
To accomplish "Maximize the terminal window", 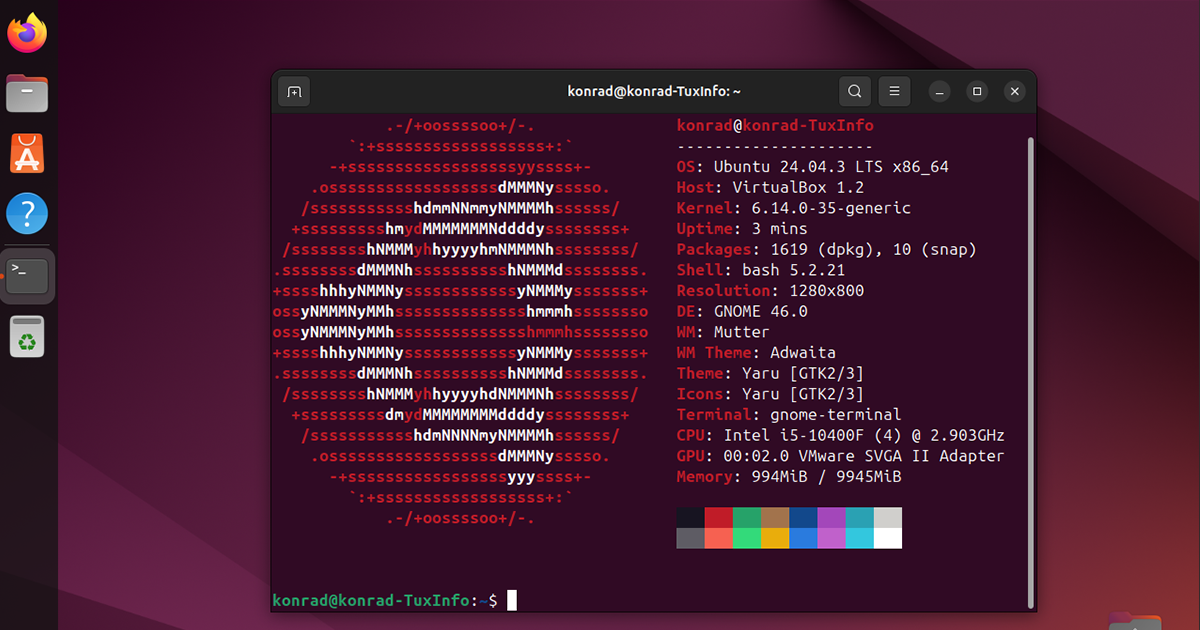I will (977, 92).
